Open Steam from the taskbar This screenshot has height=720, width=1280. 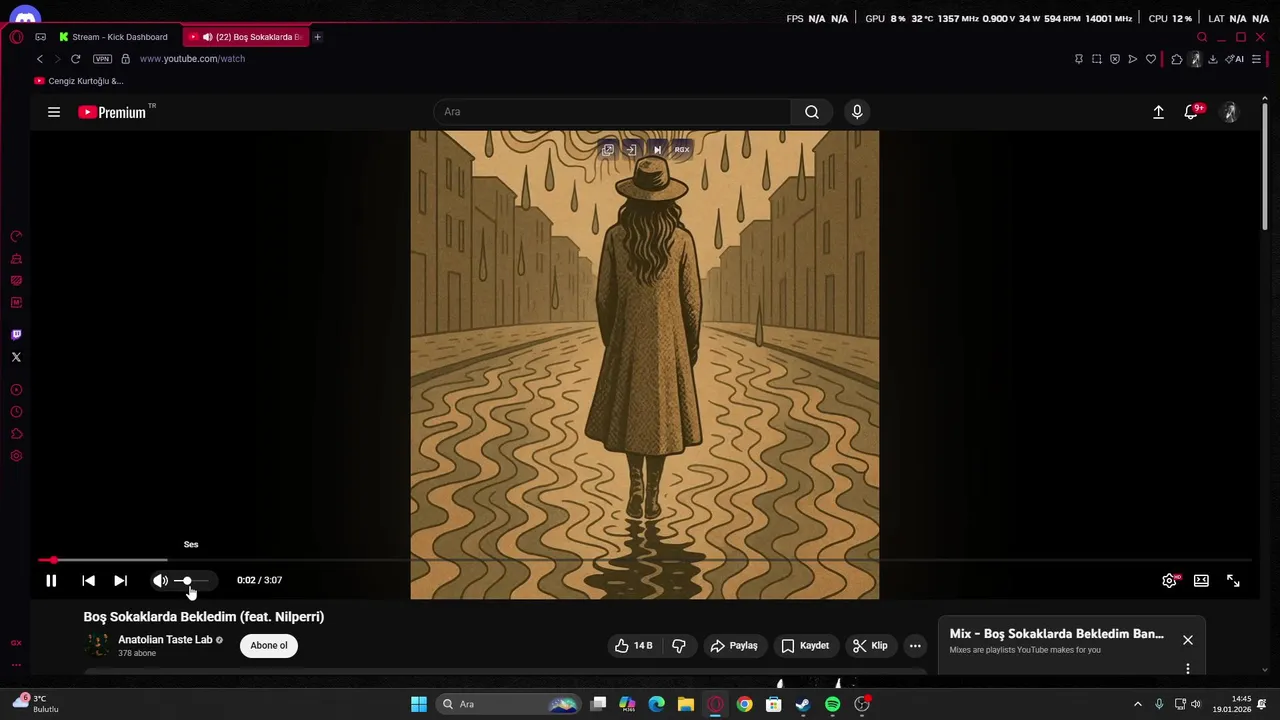tap(803, 704)
